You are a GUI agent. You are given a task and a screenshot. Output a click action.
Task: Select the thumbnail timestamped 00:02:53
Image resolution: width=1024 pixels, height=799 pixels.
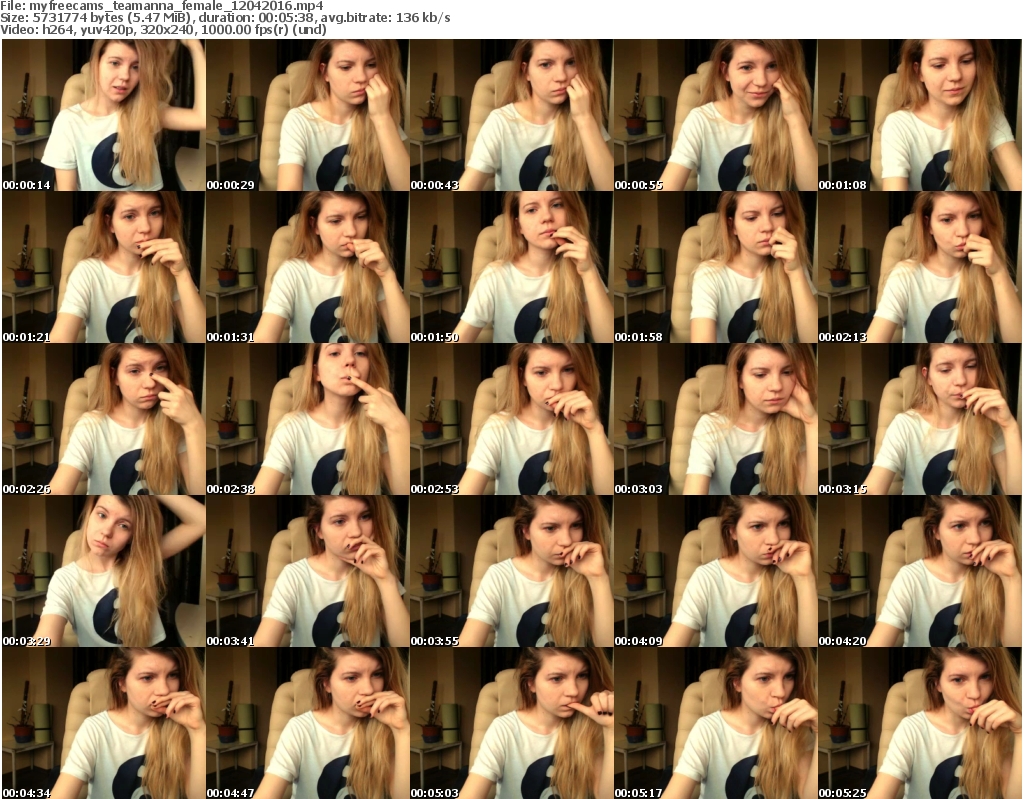click(x=511, y=419)
